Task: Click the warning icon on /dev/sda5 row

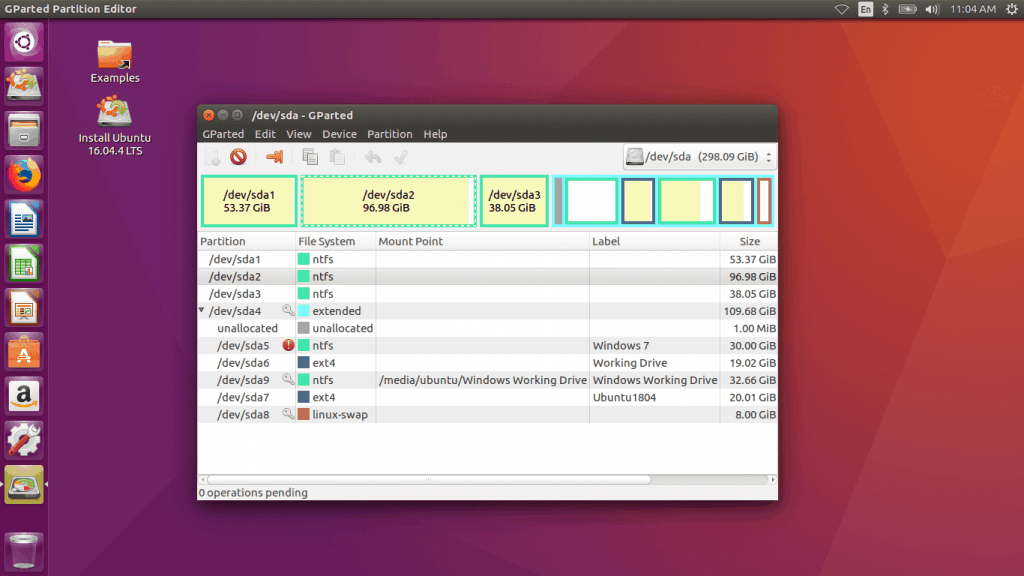Action: (x=289, y=345)
